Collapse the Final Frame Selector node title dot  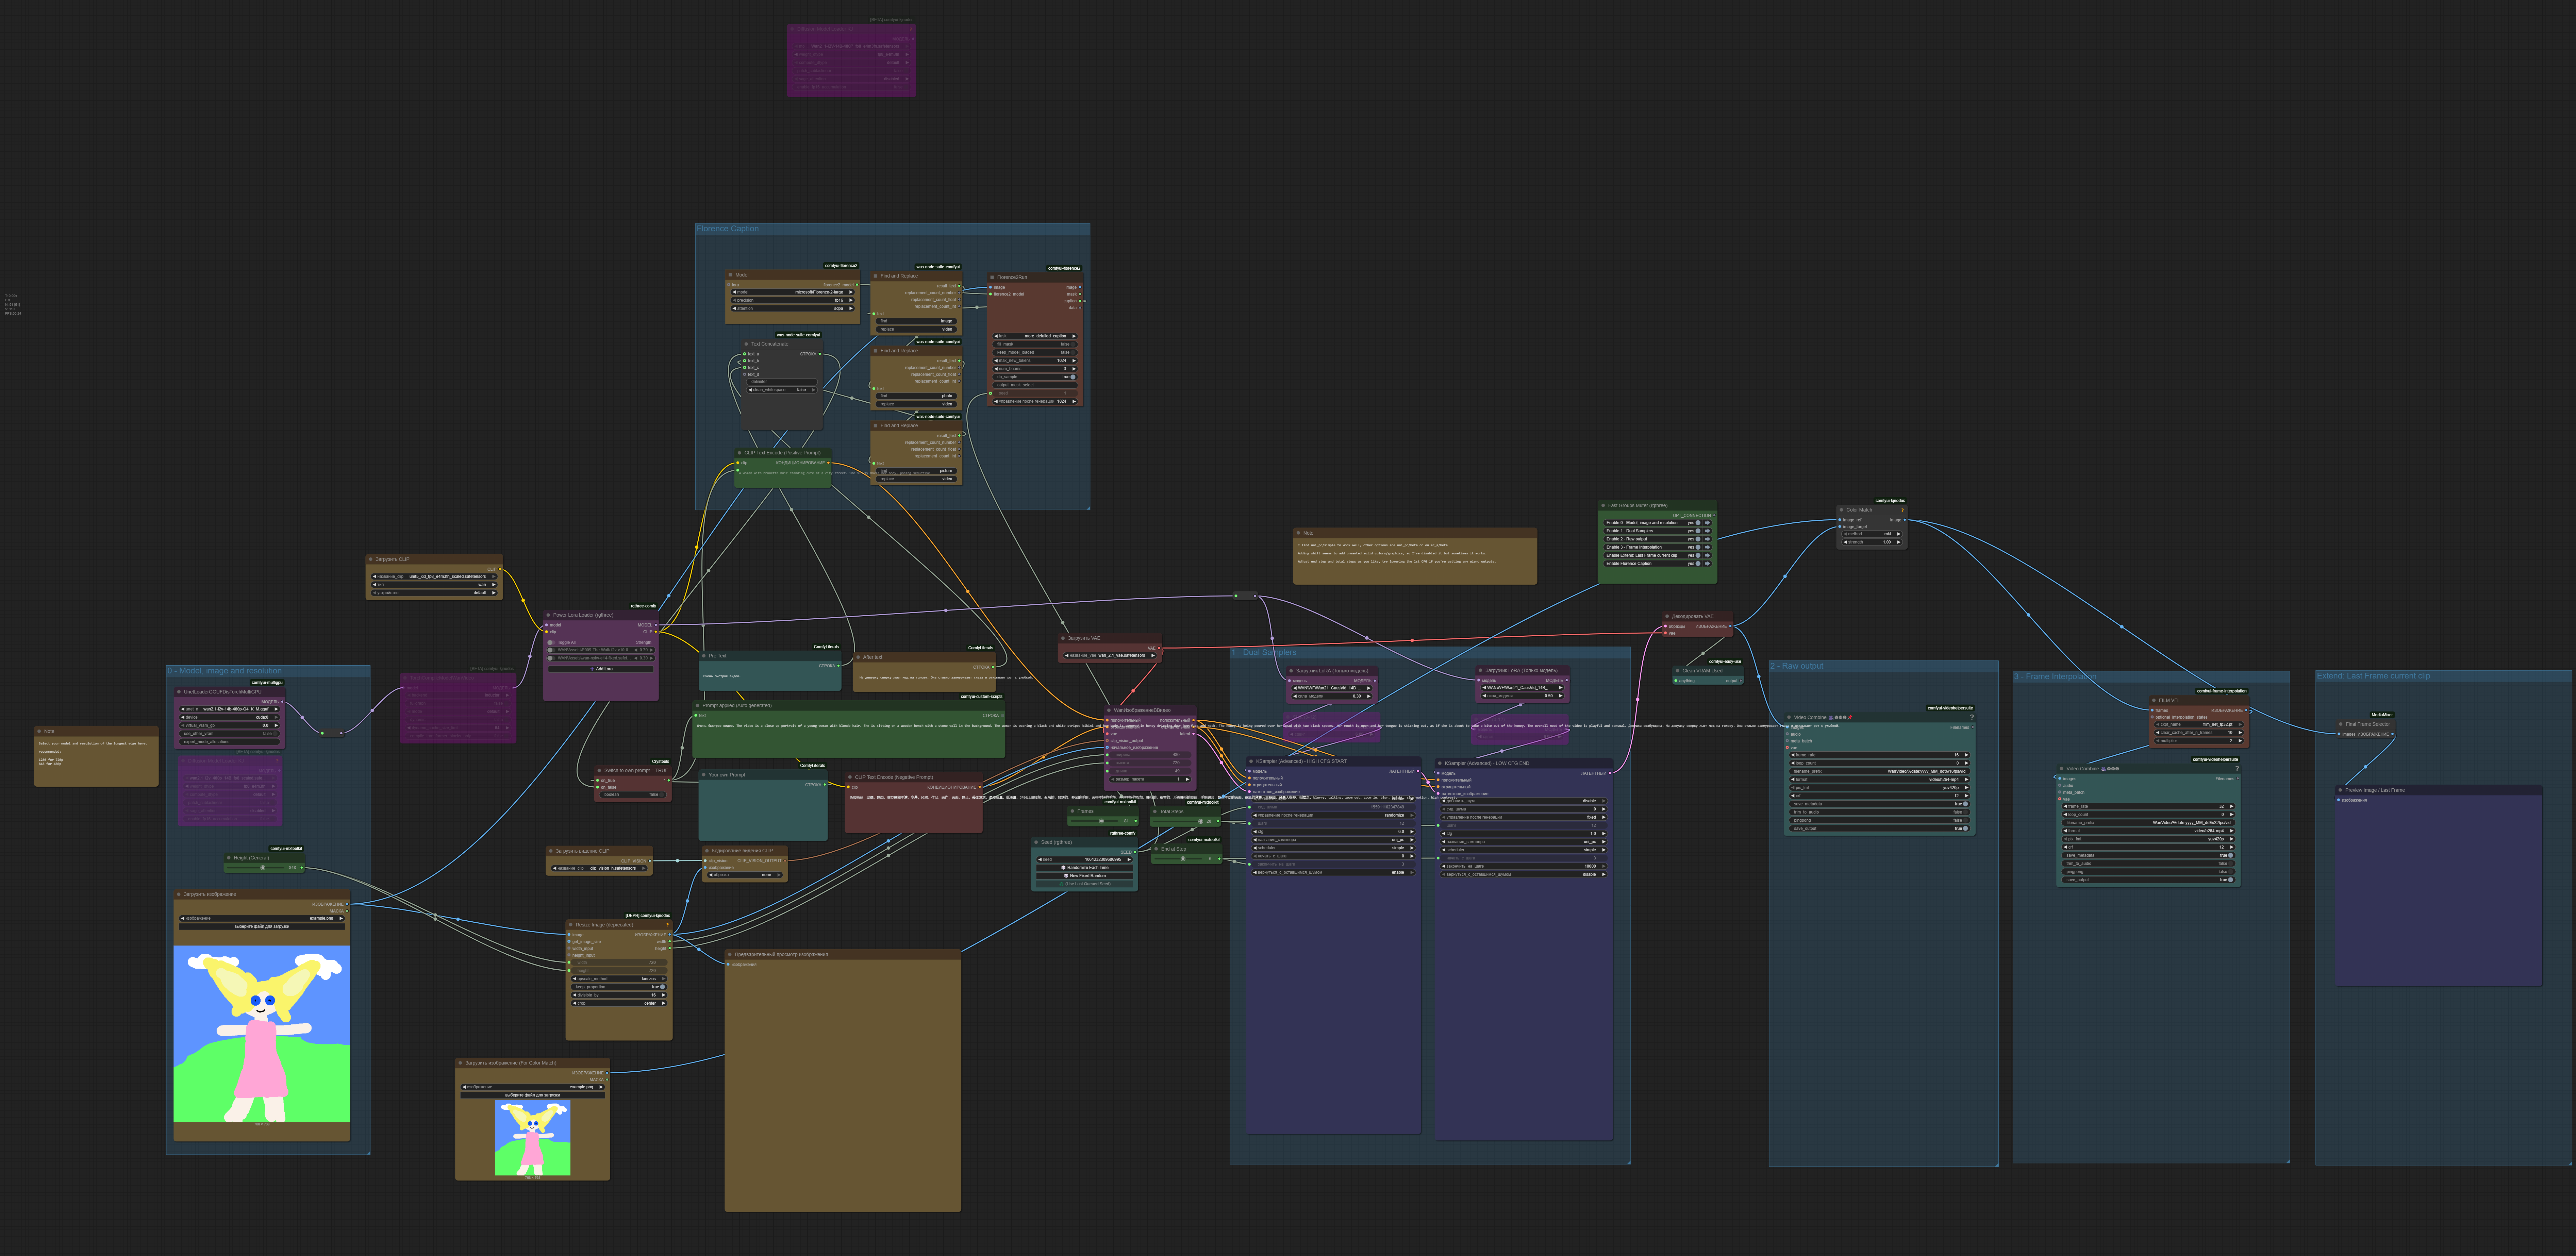2341,724
